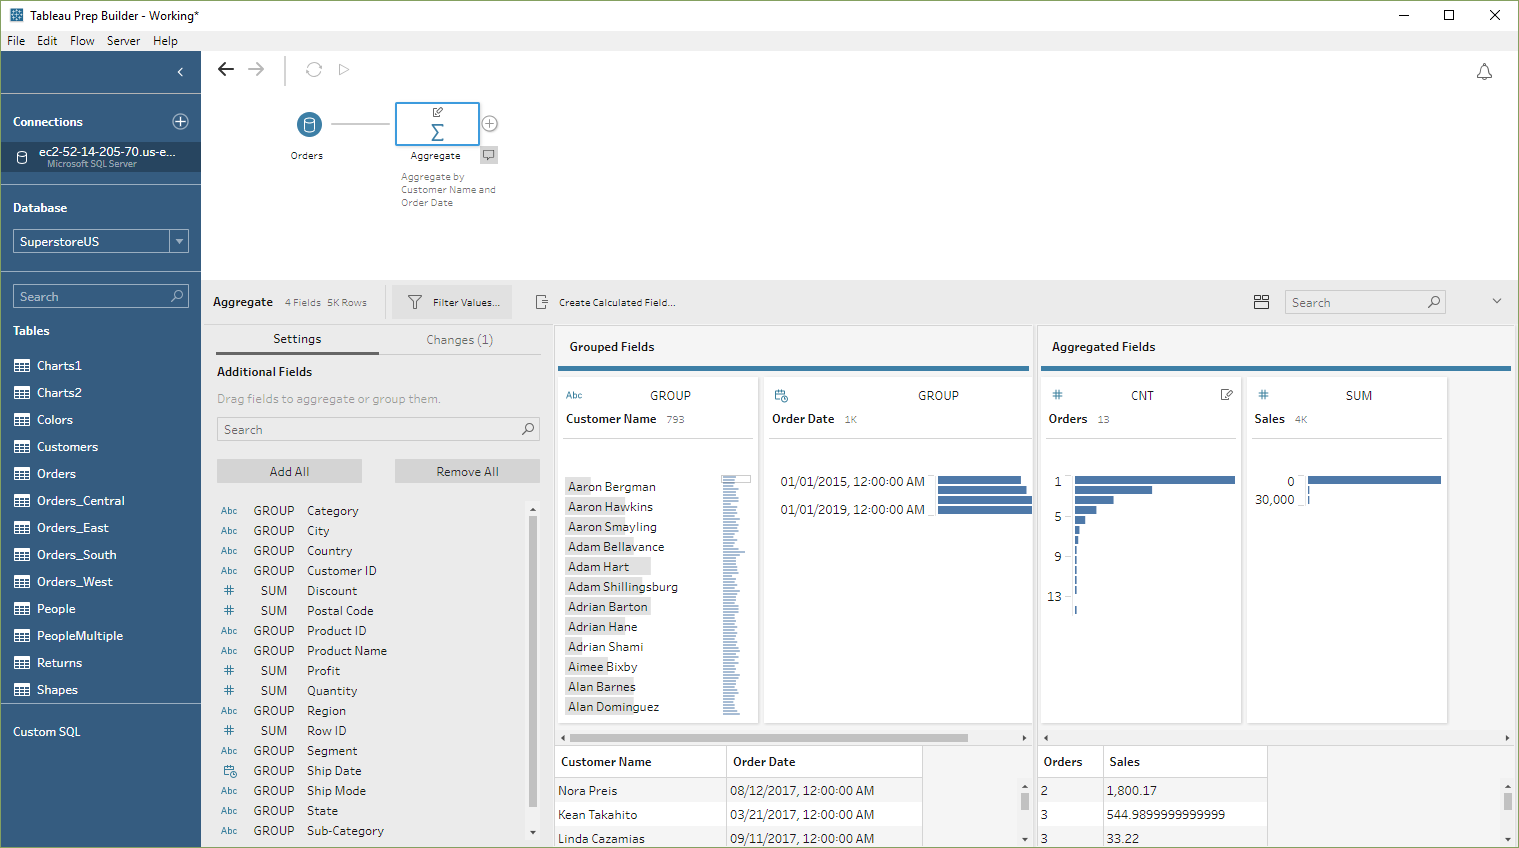Viewport: 1519px width, 848px height.
Task: Switch to the Settings tab
Action: coord(297,339)
